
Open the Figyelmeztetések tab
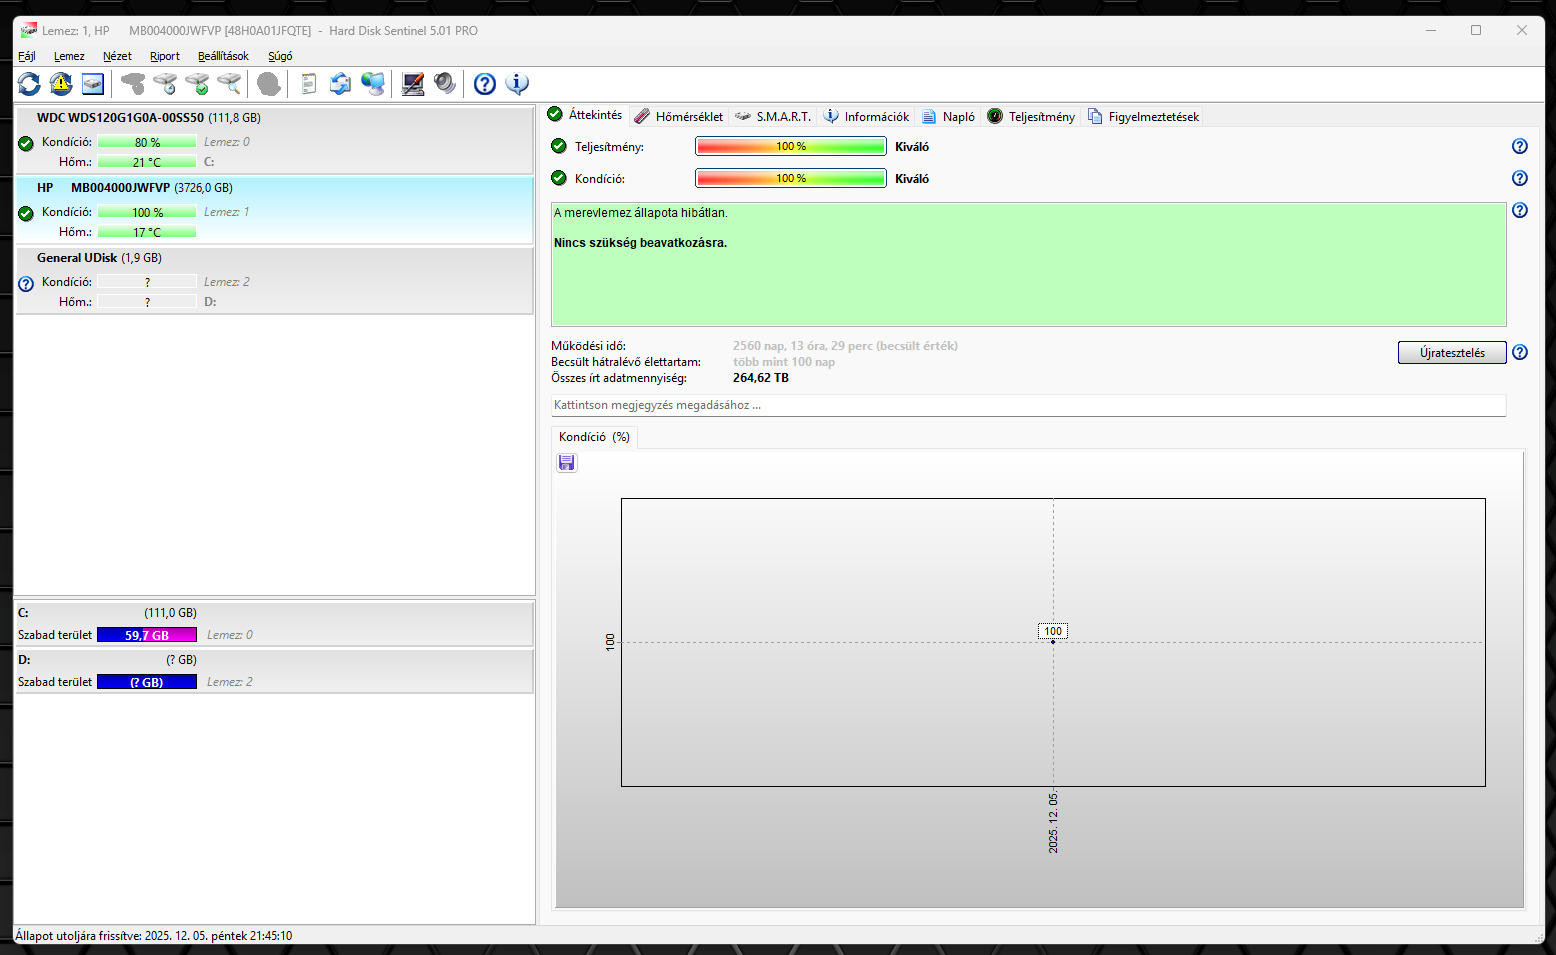tap(1143, 116)
